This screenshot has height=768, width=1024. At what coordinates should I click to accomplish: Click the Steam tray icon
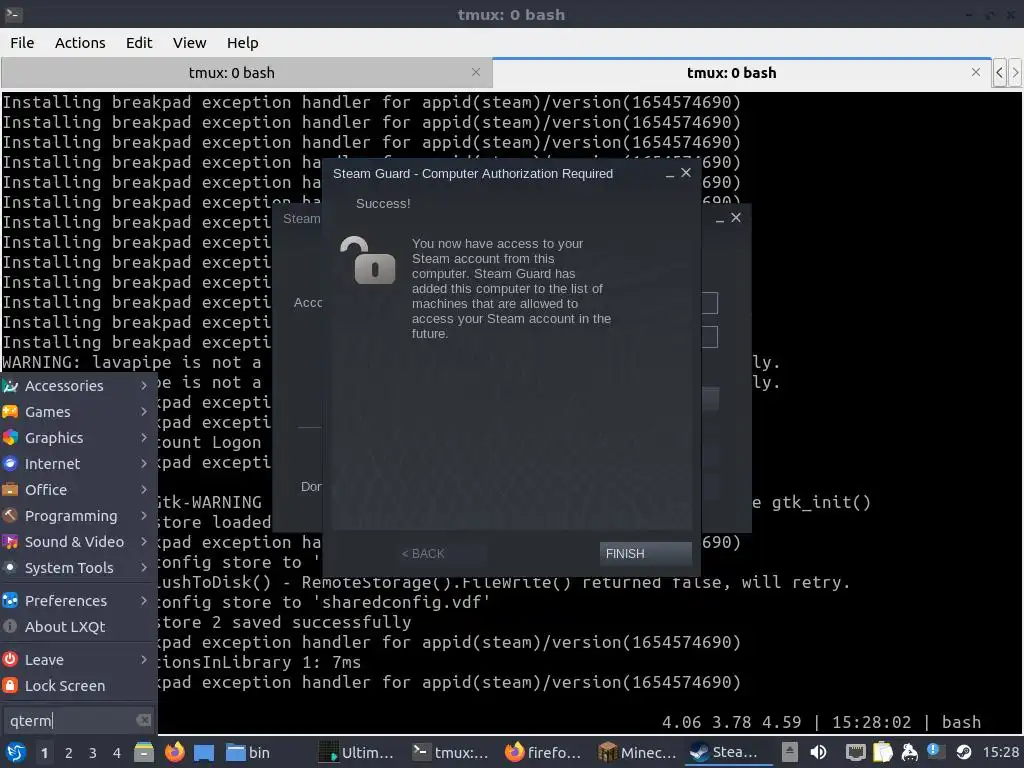[964, 752]
